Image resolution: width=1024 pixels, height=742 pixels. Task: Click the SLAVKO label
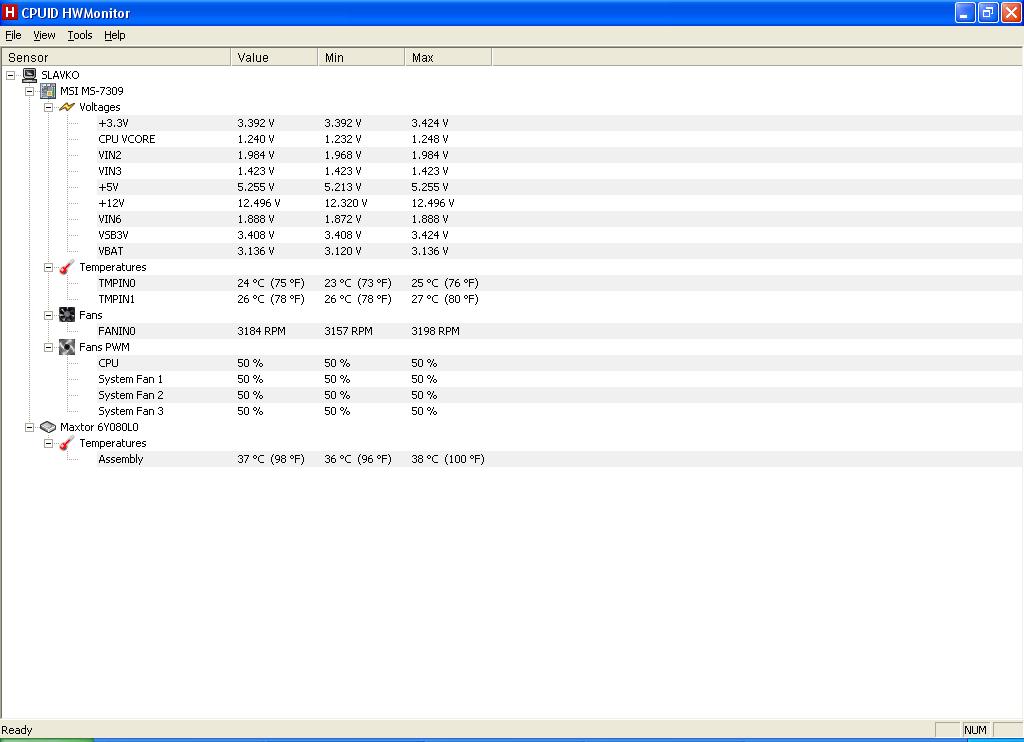coord(60,75)
